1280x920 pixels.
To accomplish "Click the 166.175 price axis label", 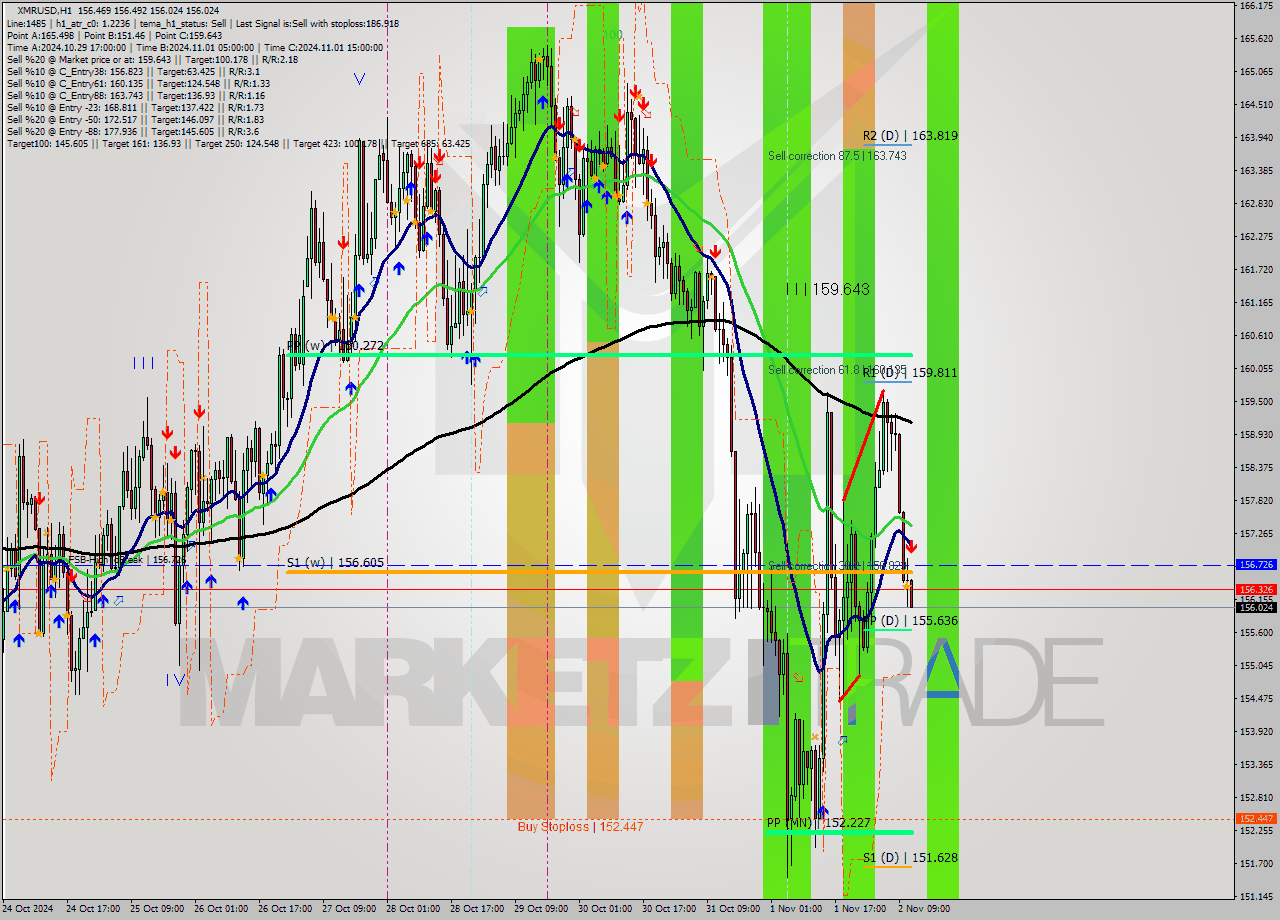I will click(x=1256, y=6).
